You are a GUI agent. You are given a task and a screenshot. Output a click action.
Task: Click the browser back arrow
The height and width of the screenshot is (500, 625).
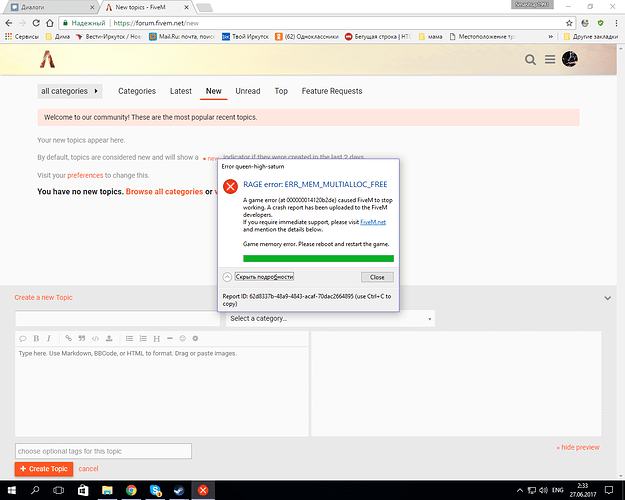coord(9,23)
